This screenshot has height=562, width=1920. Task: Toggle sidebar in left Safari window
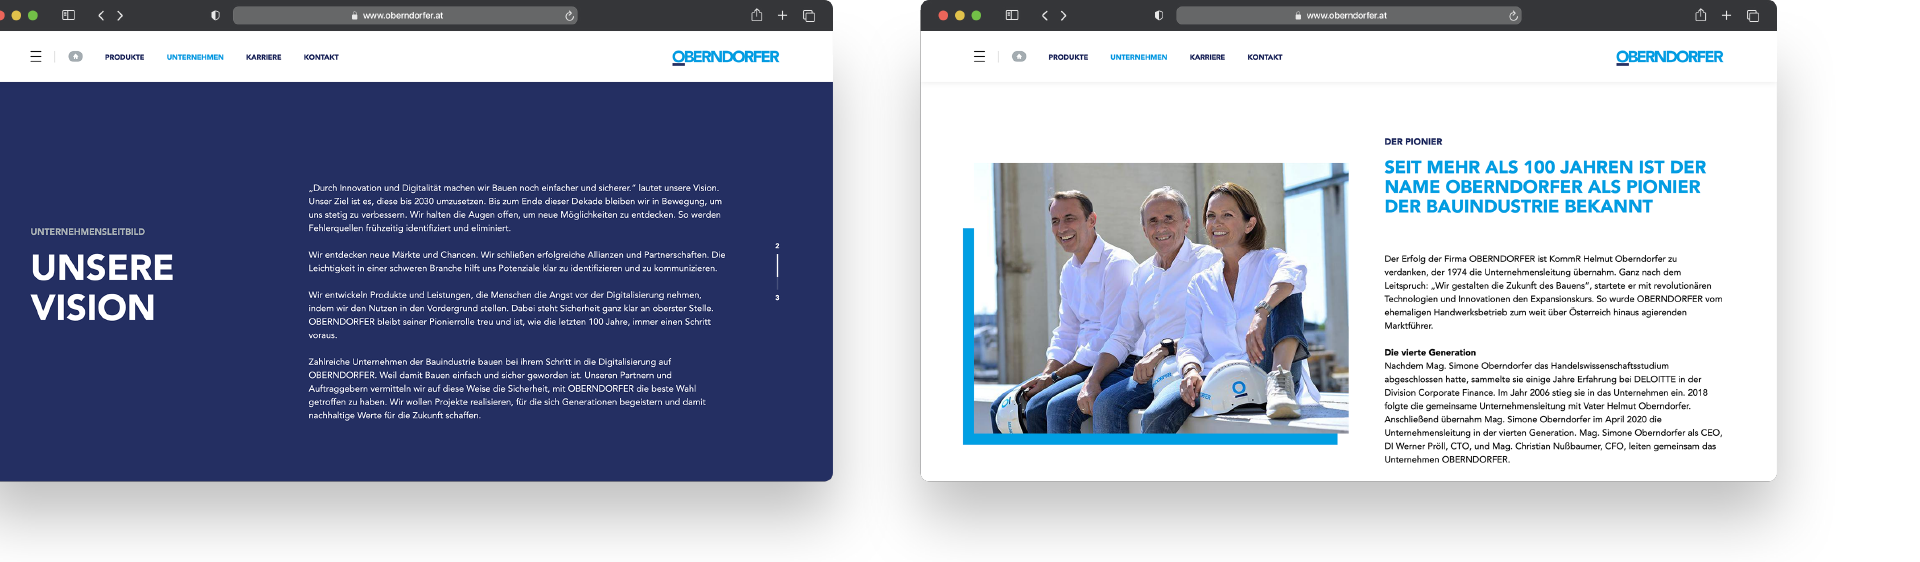[68, 15]
